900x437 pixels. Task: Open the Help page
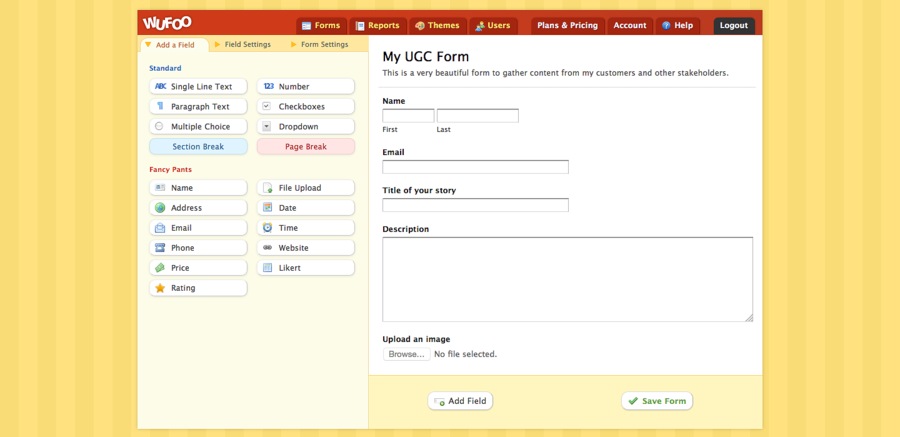point(677,26)
